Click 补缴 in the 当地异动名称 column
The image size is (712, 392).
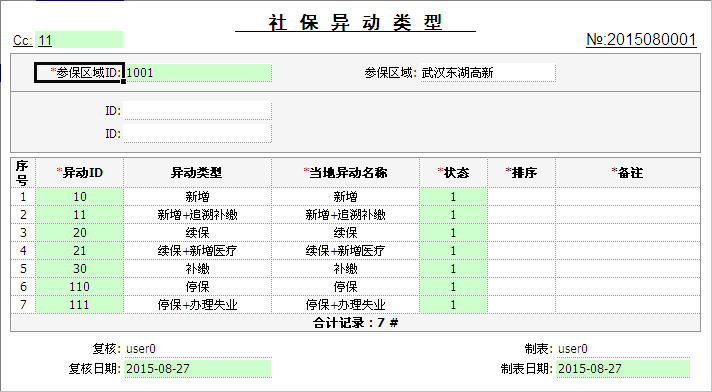345,268
